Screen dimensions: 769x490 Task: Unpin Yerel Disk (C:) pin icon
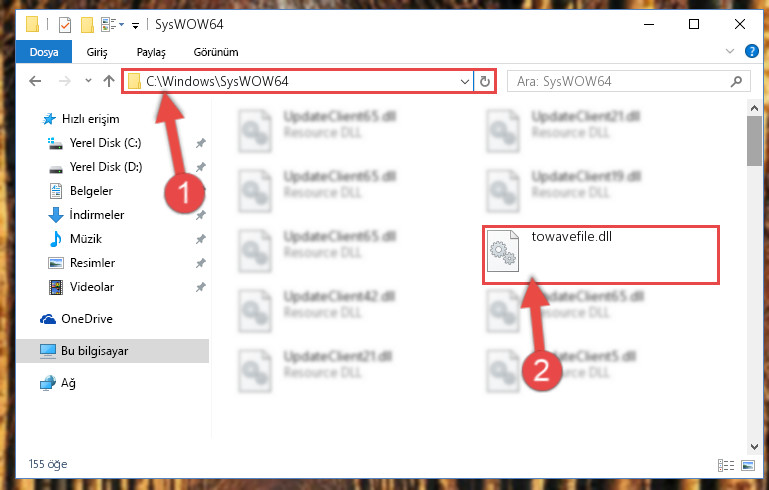[x=201, y=143]
